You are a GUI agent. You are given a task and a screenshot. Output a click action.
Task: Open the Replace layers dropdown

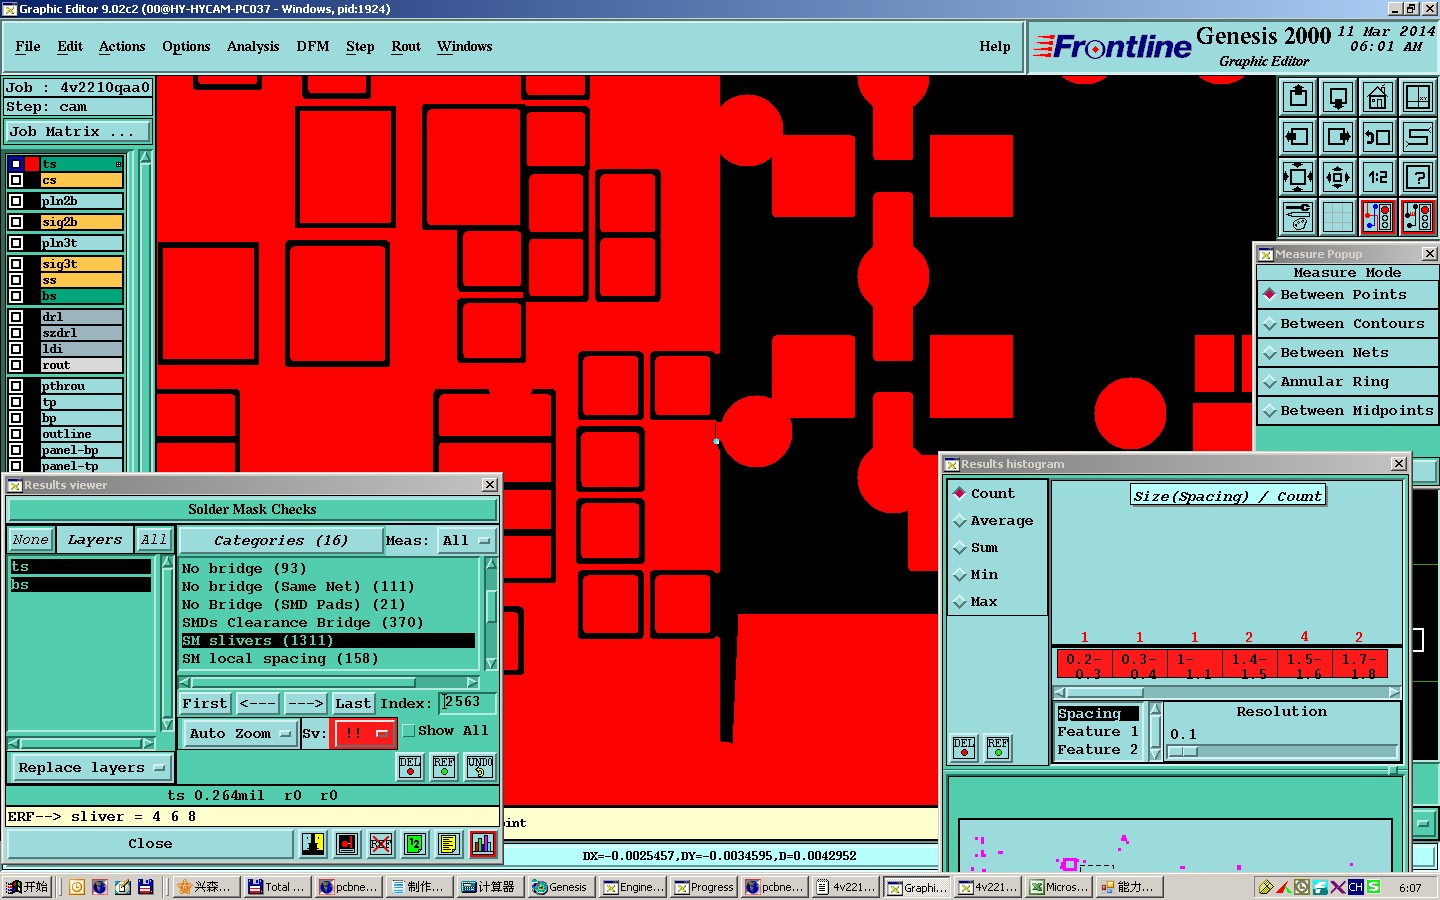91,768
